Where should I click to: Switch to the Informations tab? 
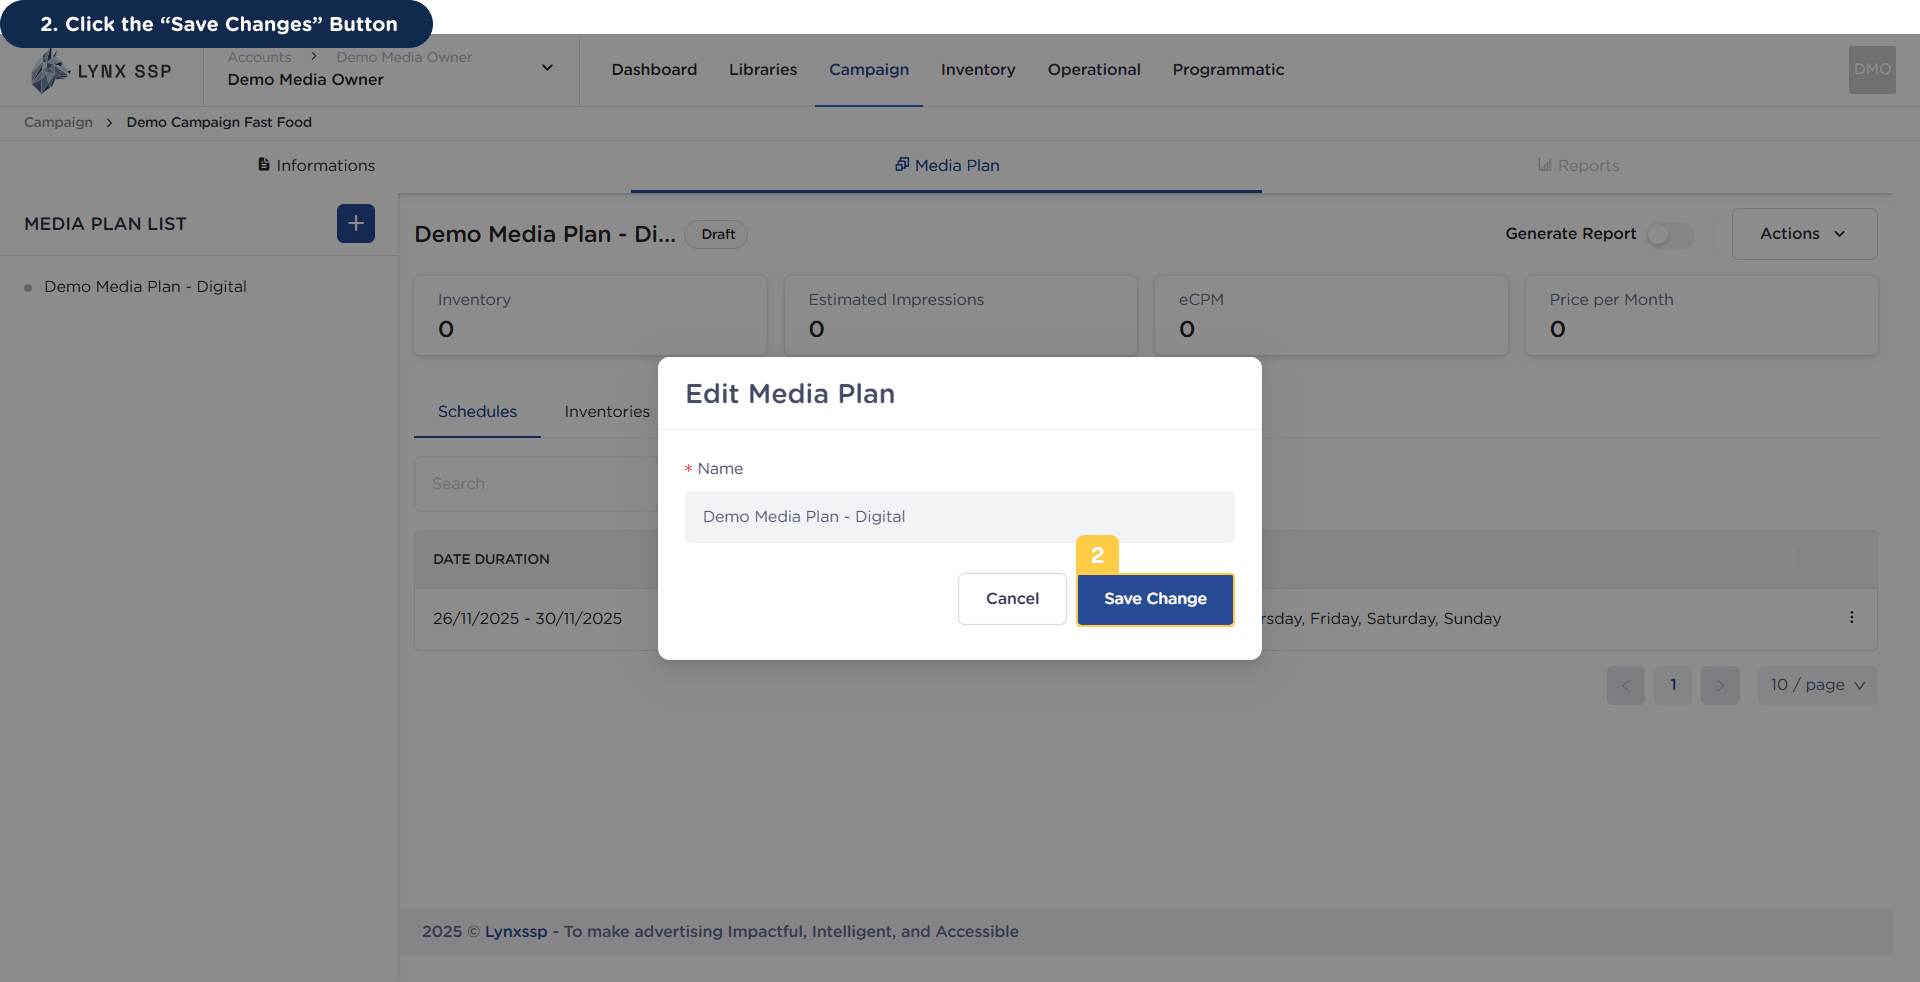coord(316,166)
